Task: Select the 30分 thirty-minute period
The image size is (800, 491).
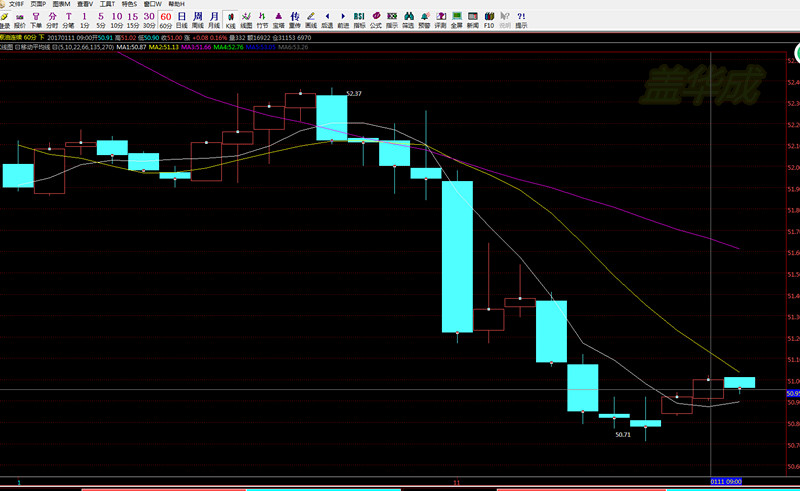Action: (149, 20)
